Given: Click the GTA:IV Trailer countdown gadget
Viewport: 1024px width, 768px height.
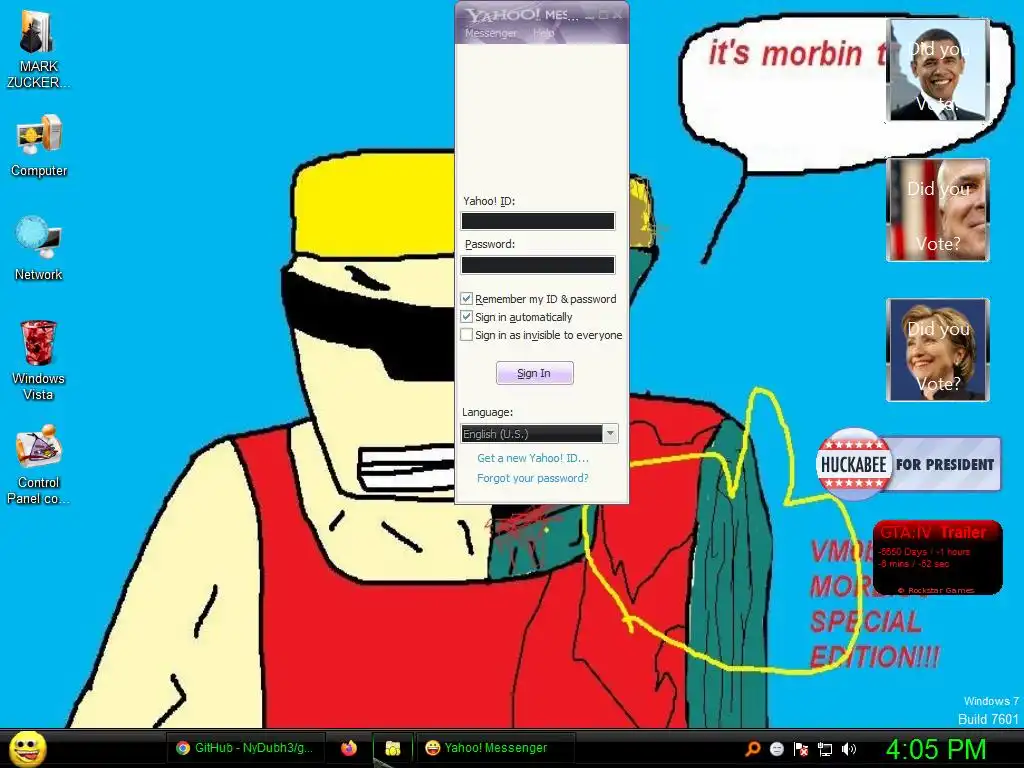Looking at the screenshot, I should coord(937,558).
